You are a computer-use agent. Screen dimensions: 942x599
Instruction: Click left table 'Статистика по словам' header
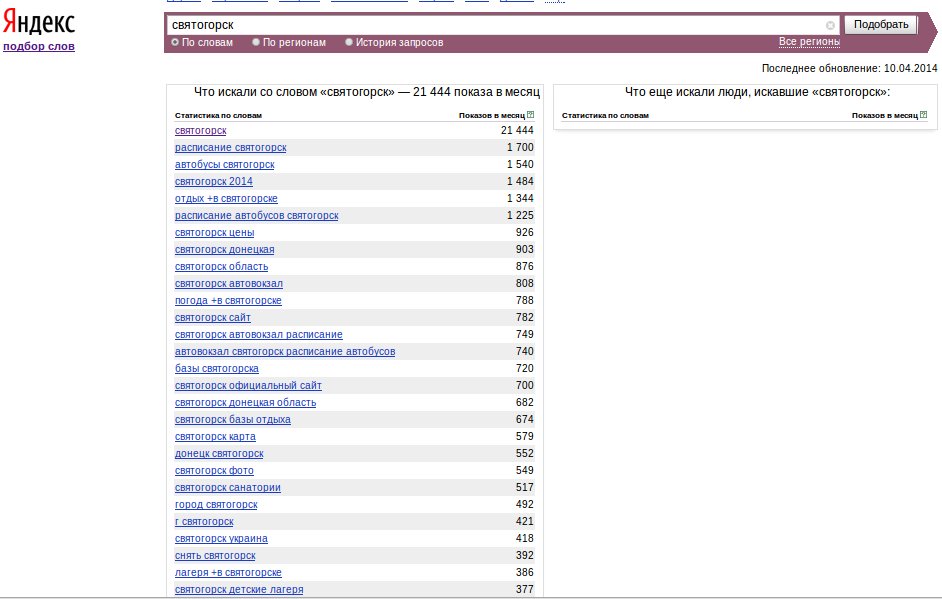(x=218, y=115)
